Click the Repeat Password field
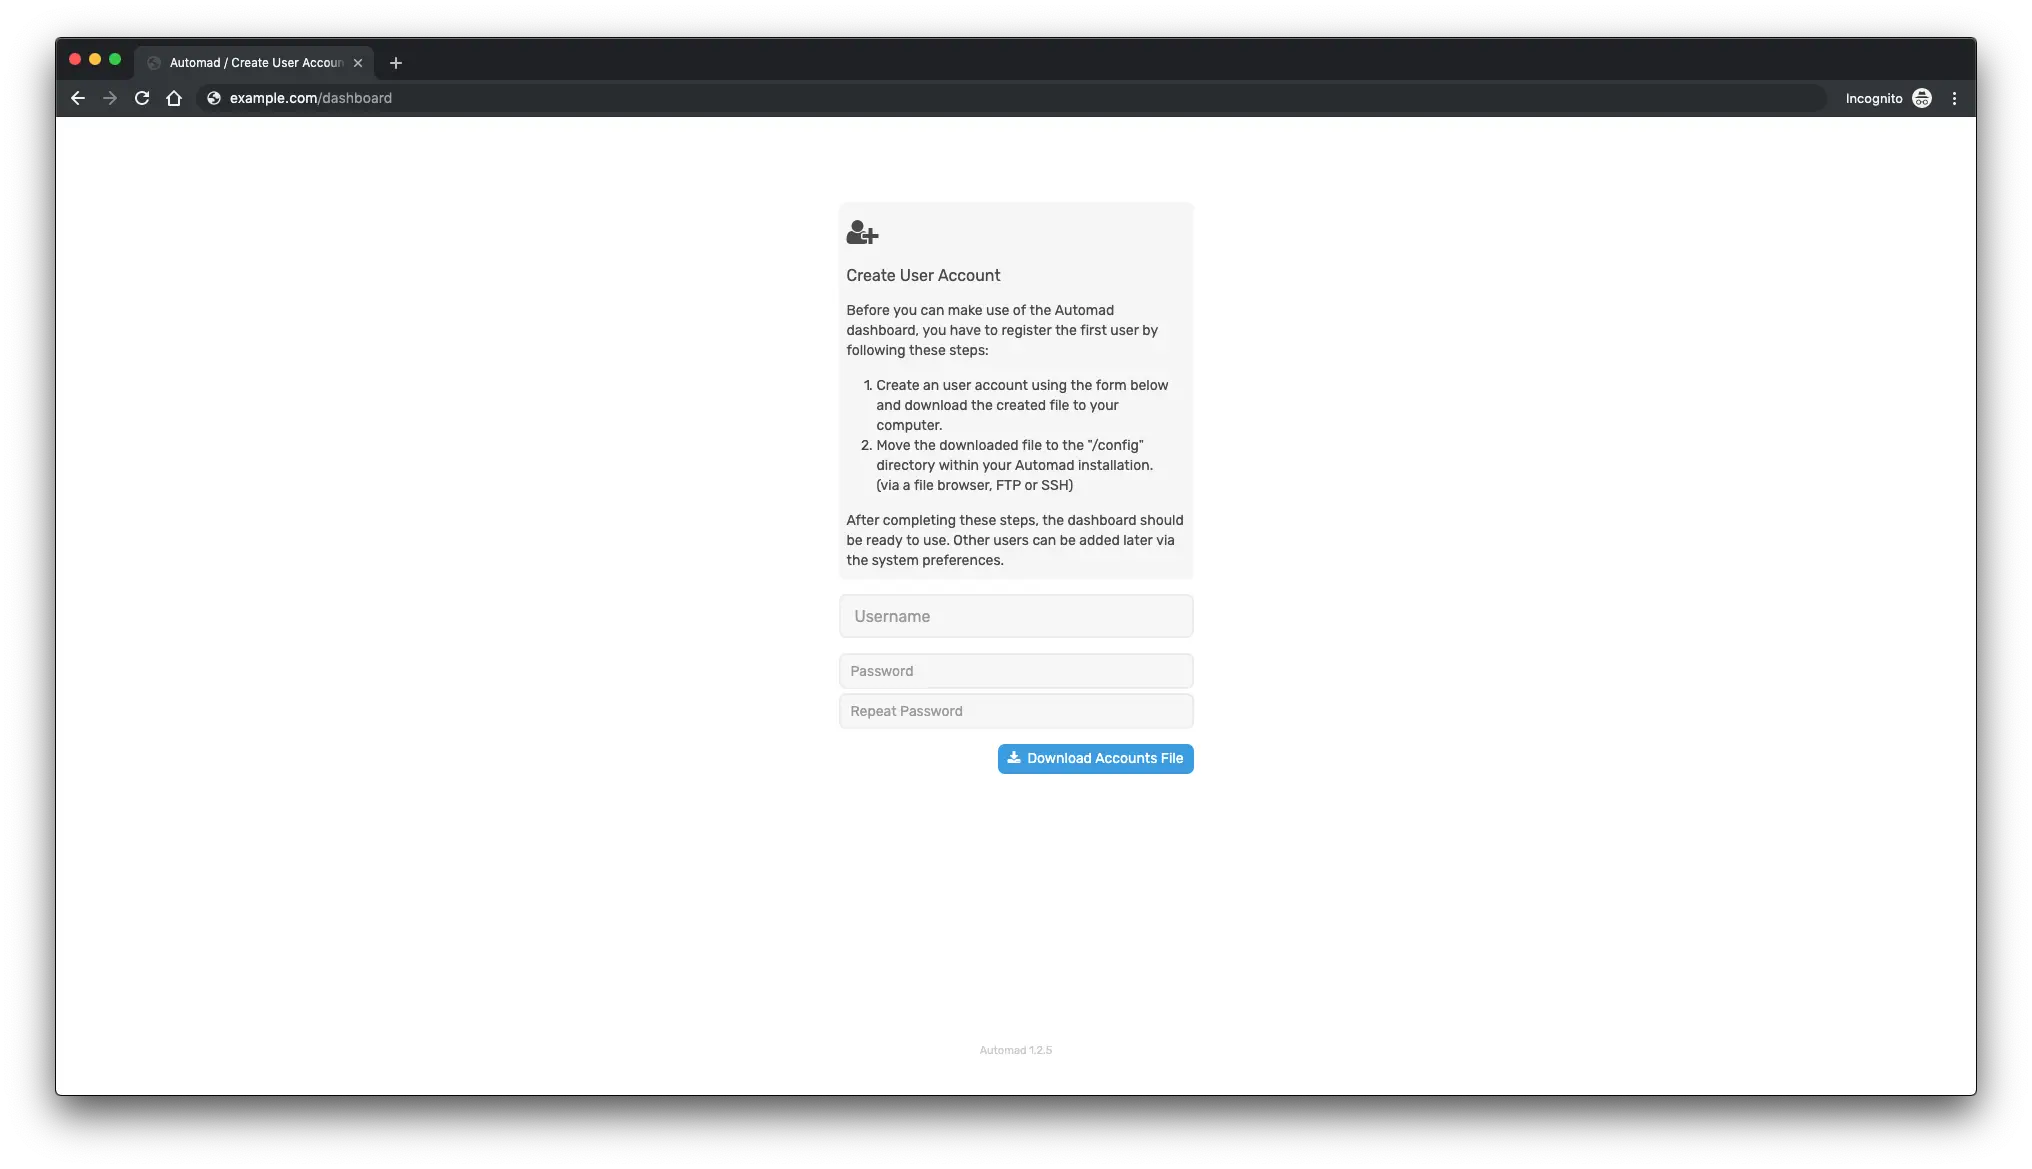 tap(1016, 711)
